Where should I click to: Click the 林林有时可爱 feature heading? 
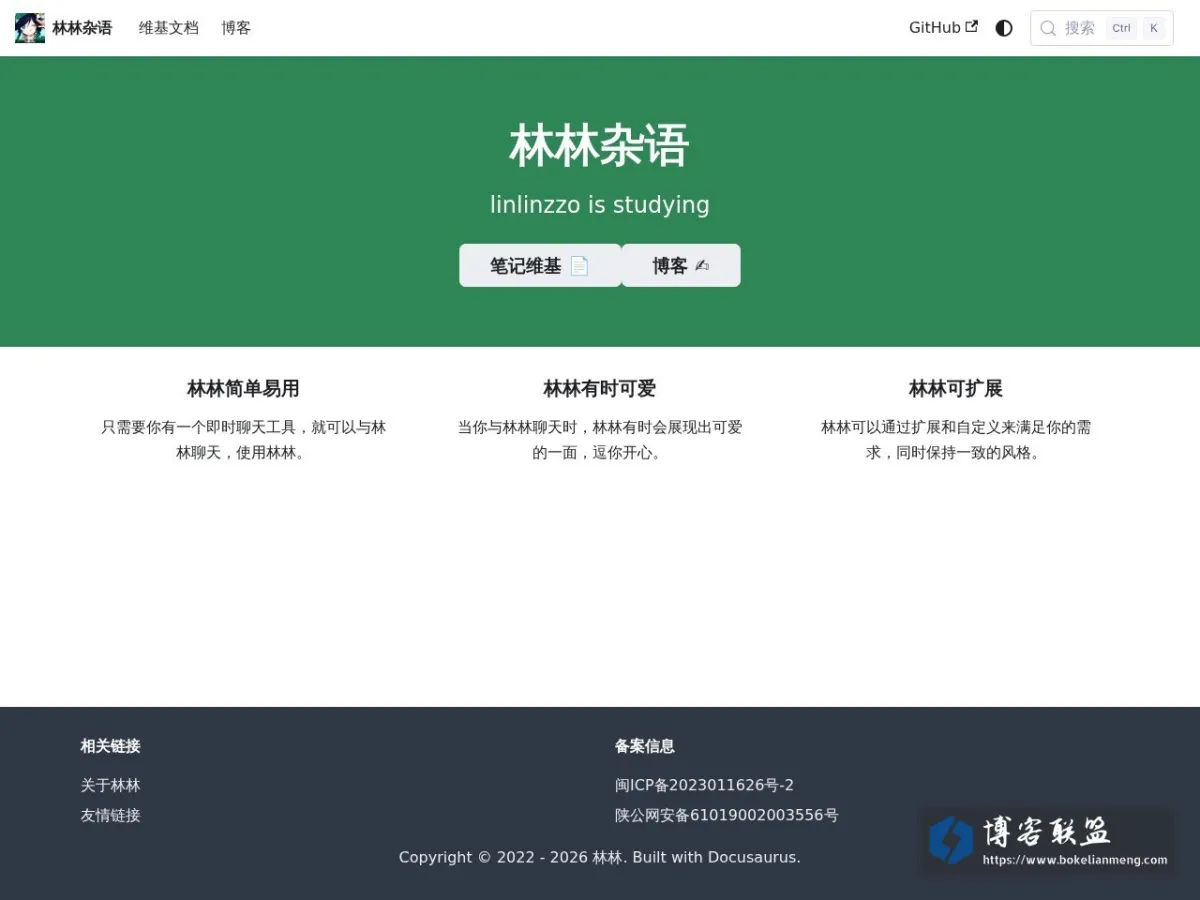click(x=600, y=388)
